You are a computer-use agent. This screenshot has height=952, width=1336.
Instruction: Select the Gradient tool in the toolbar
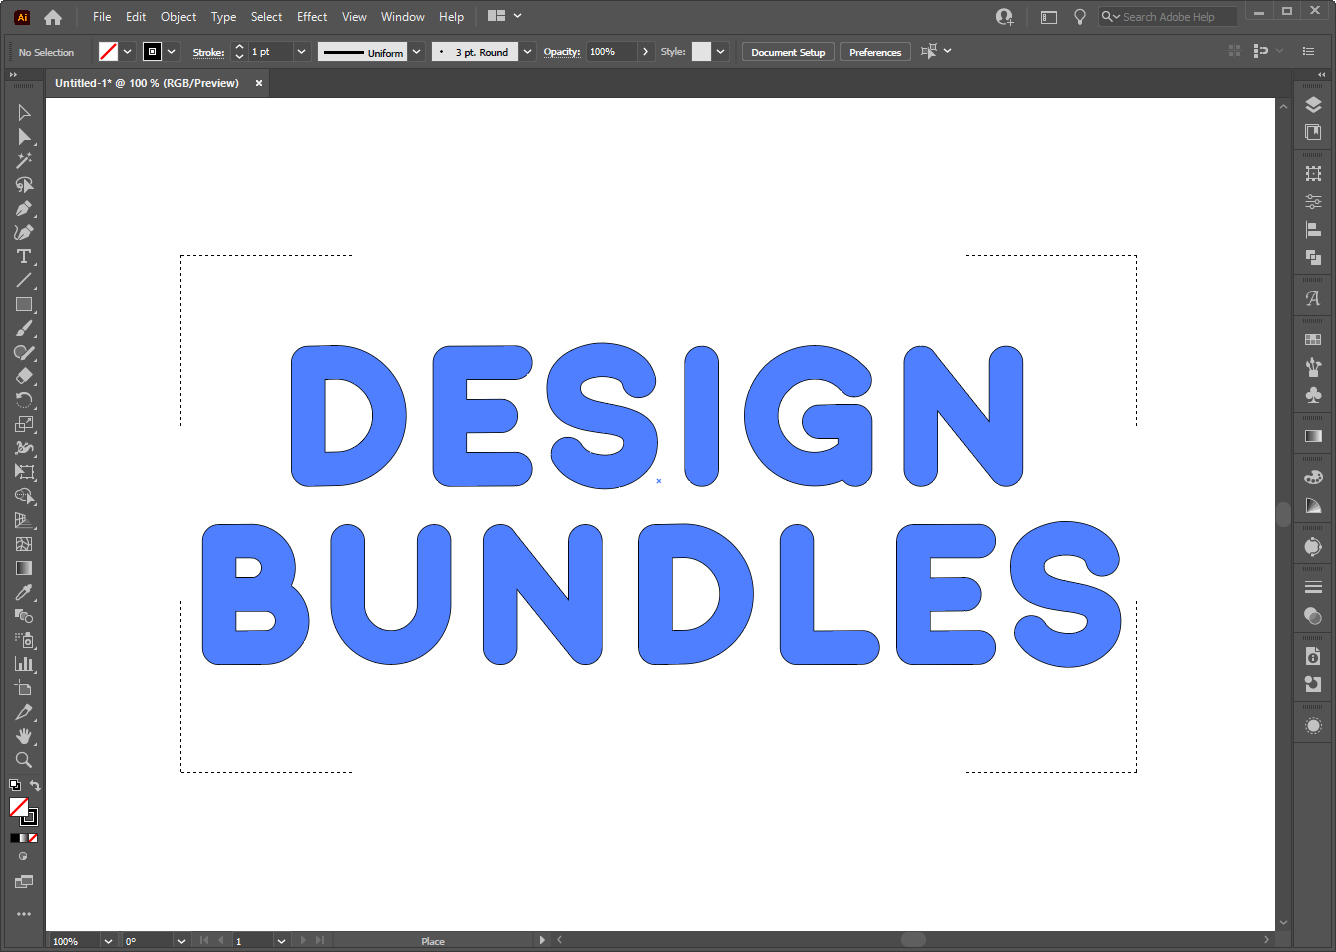pyautogui.click(x=24, y=569)
